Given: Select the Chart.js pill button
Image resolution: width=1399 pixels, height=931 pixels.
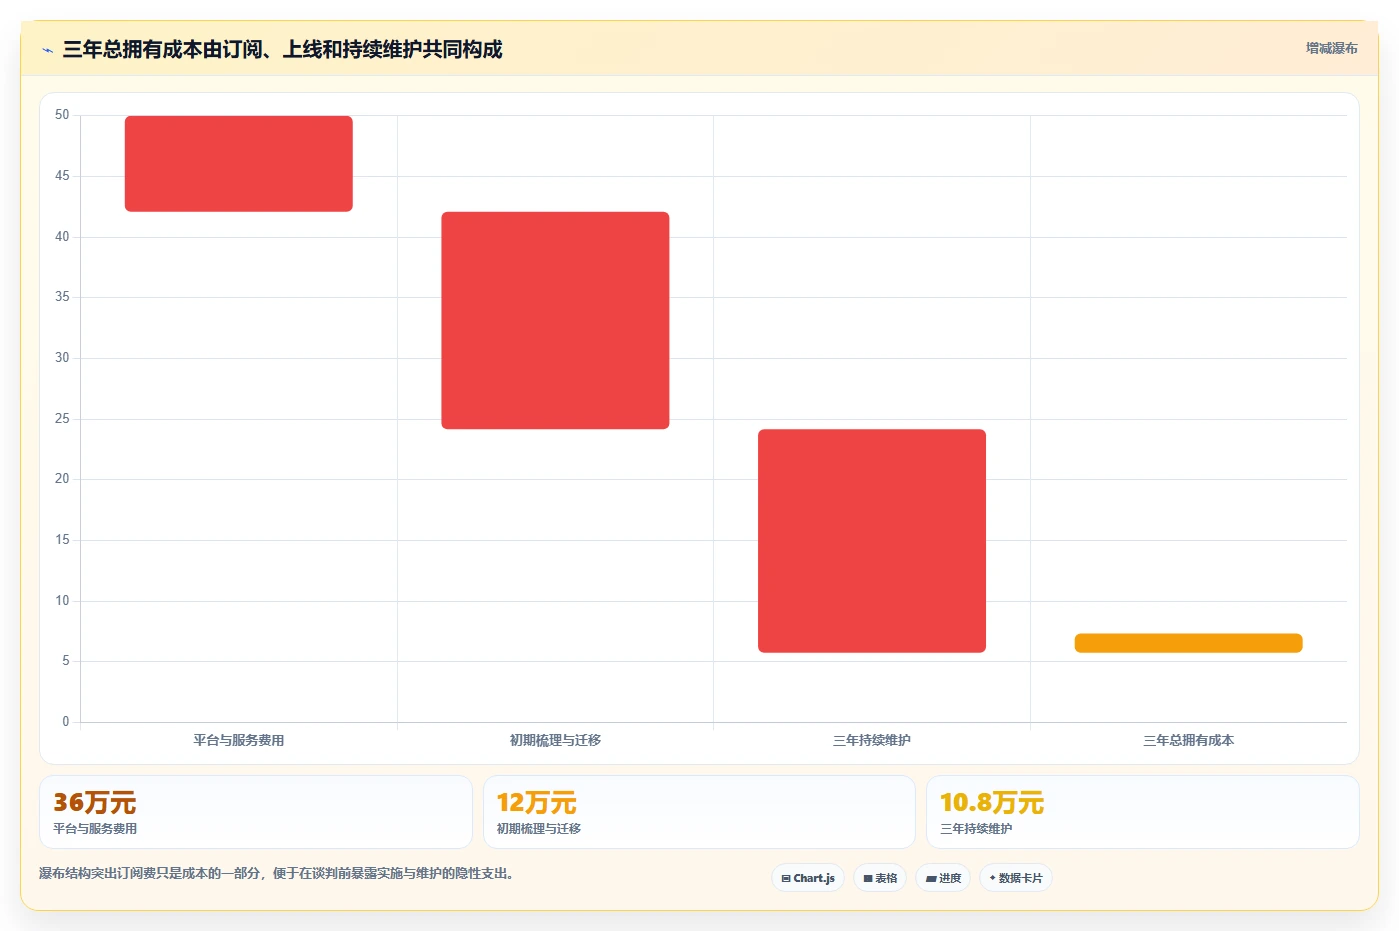Looking at the screenshot, I should tap(808, 878).
